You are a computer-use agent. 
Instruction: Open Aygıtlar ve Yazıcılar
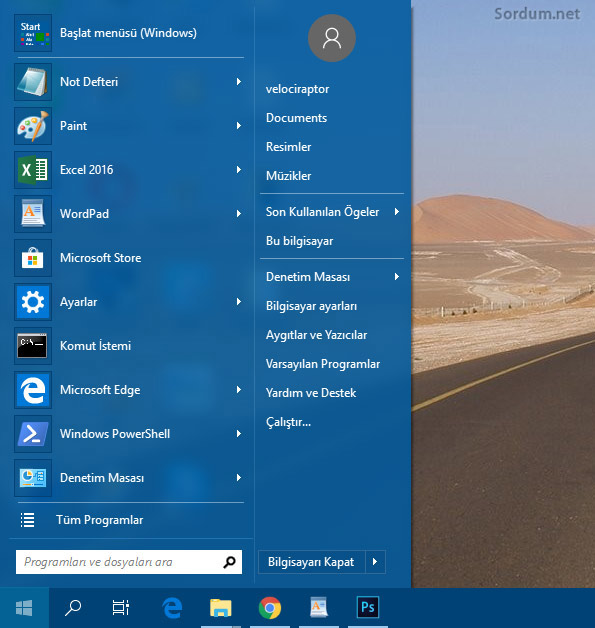coord(316,335)
